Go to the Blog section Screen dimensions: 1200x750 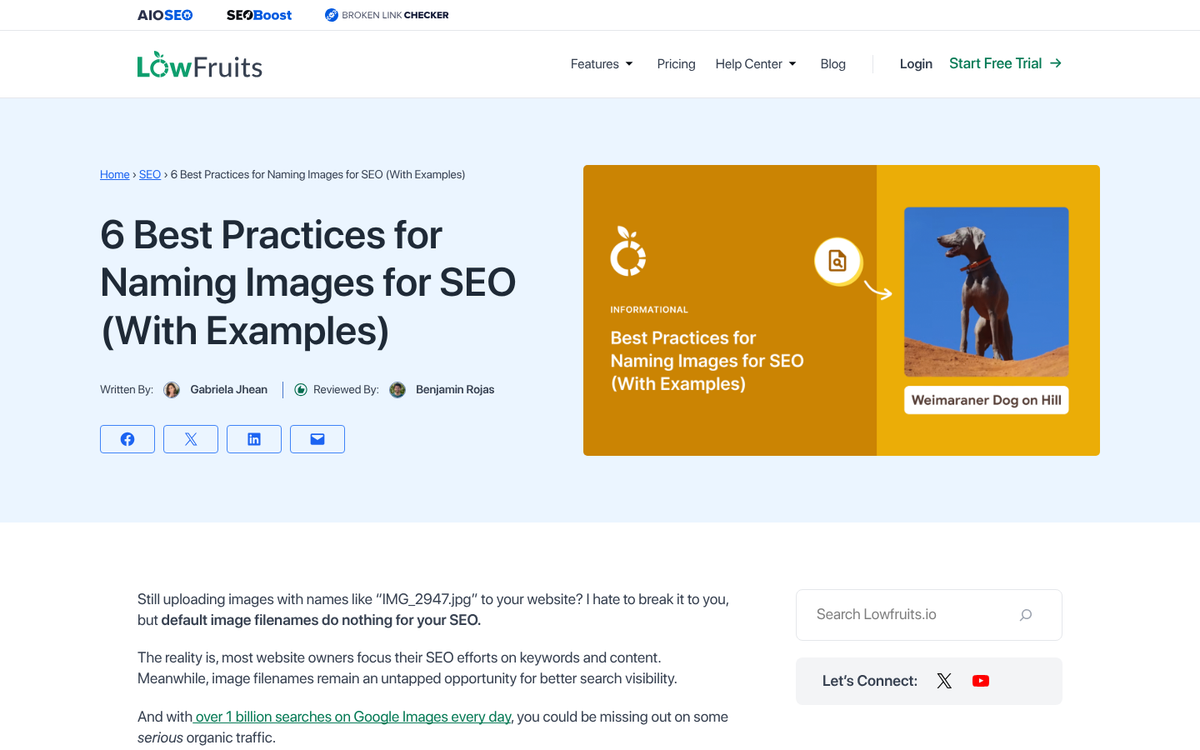832,63
